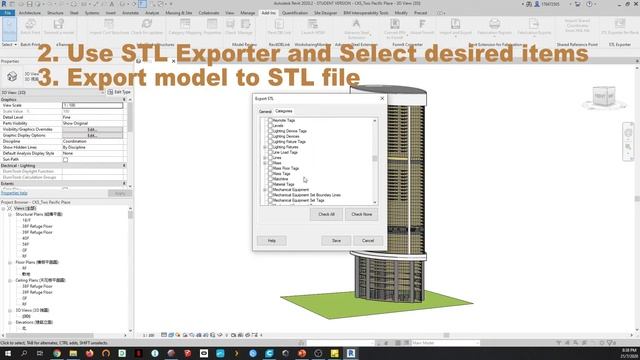This screenshot has width=640, height=360.
Task: Open the Collaborate ribbon tab
Action: (209, 13)
